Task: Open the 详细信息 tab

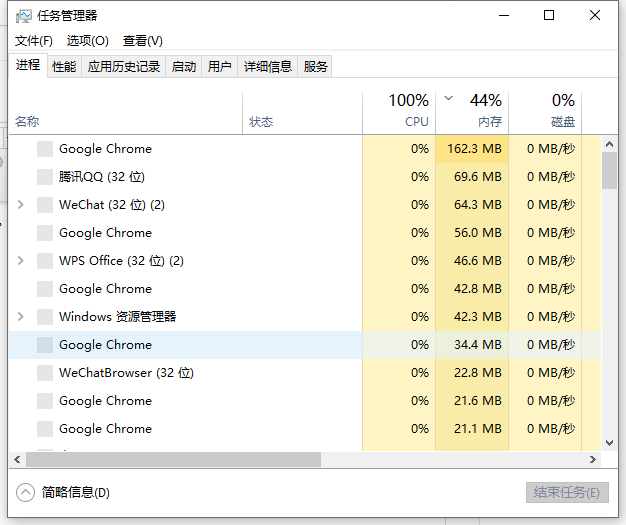Action: [267, 67]
